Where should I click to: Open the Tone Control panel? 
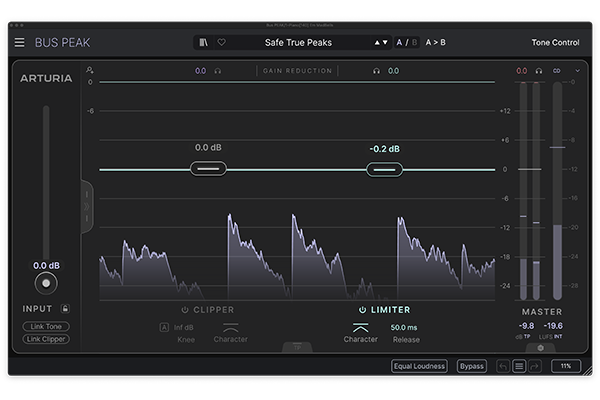555,42
